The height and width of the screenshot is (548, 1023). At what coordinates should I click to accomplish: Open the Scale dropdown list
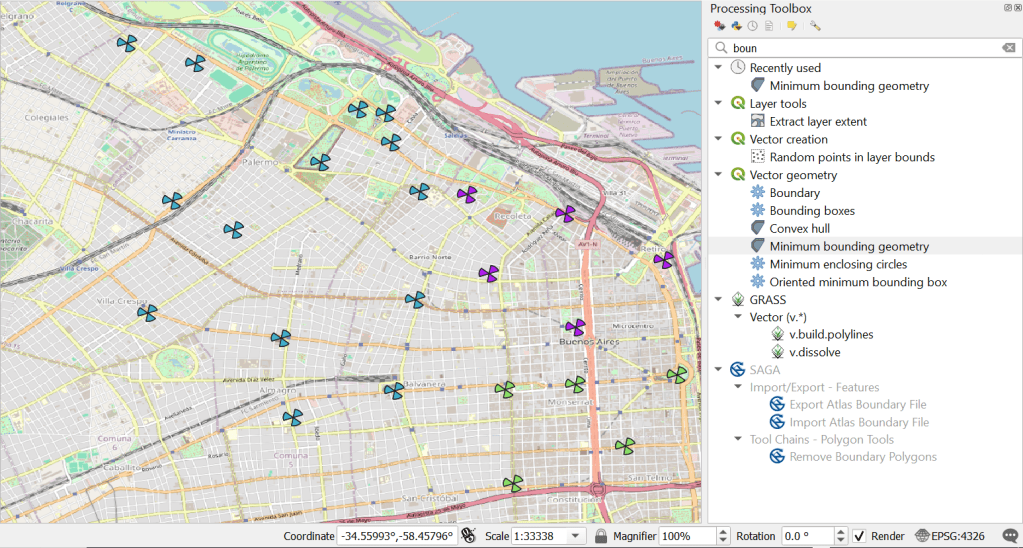coord(575,536)
